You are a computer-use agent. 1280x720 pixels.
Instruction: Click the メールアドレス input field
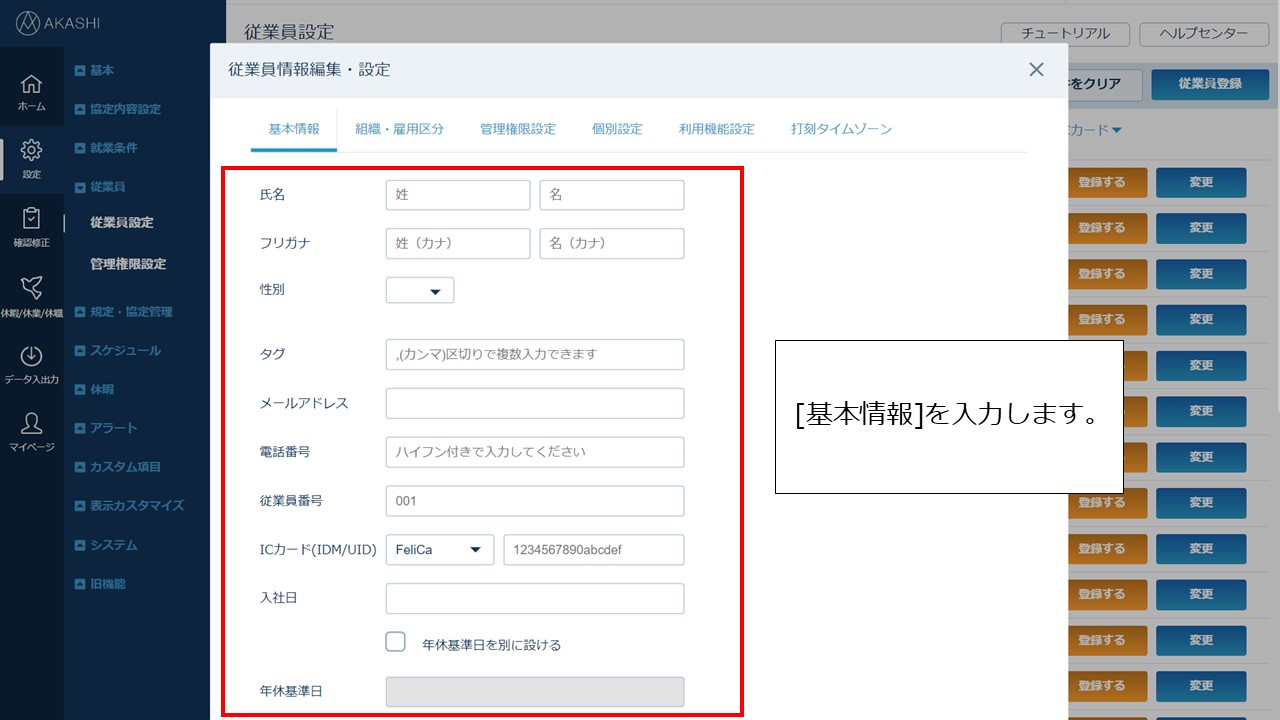click(x=534, y=403)
